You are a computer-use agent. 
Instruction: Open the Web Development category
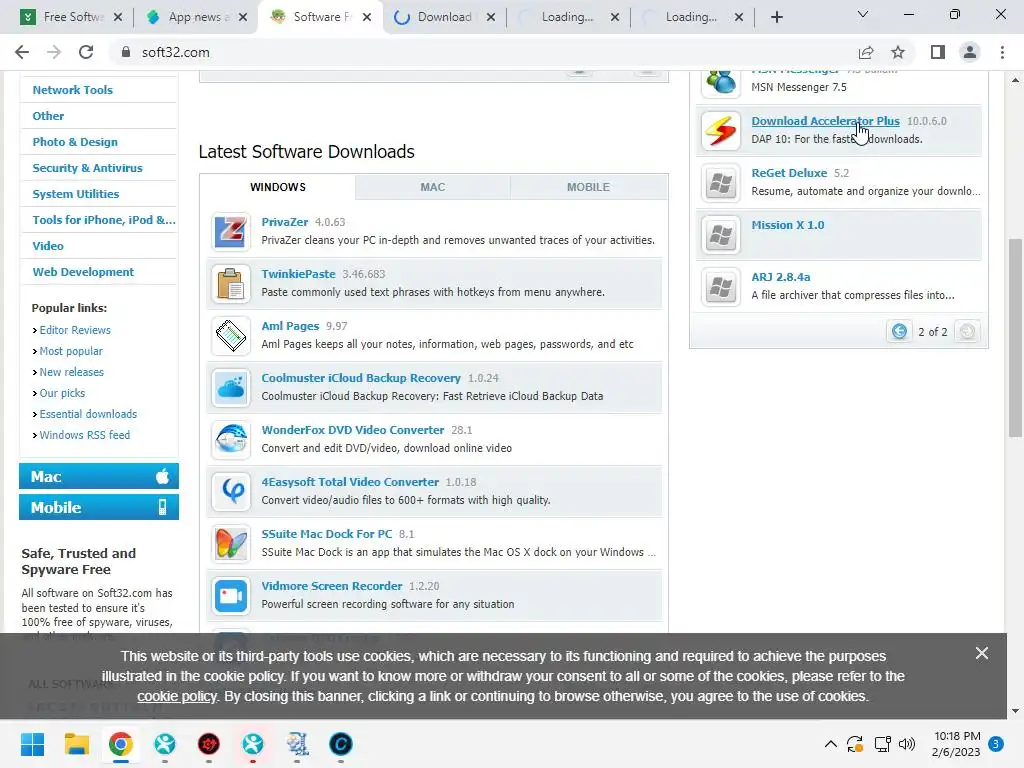pyautogui.click(x=83, y=272)
